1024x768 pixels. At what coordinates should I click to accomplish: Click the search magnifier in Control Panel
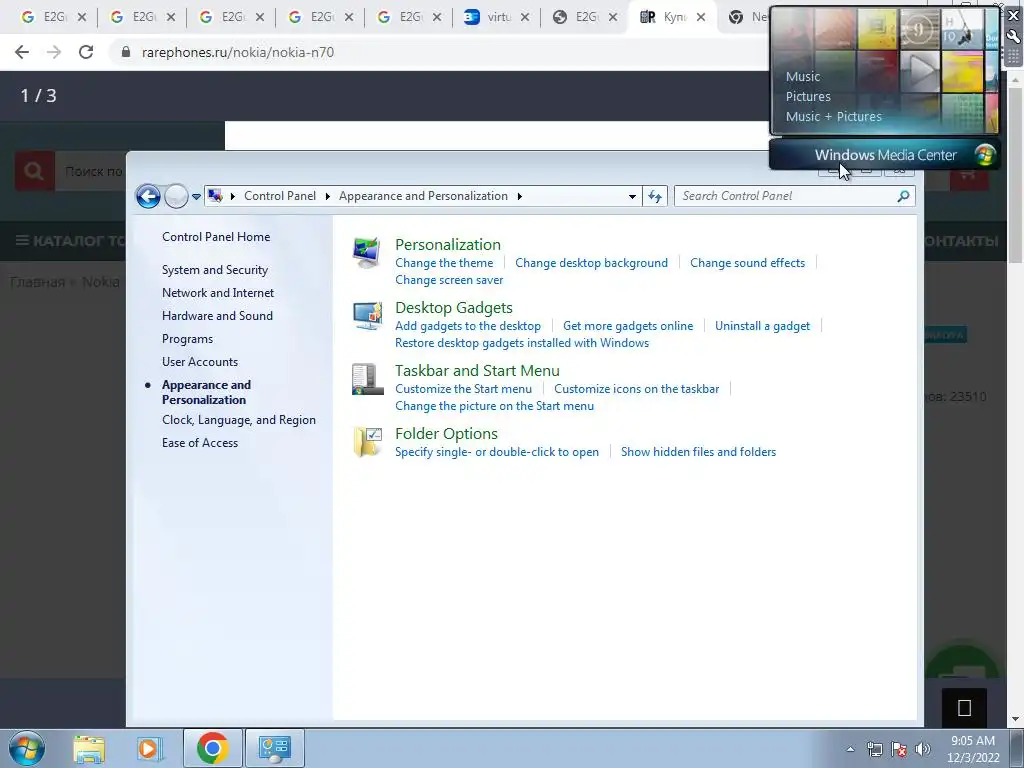903,196
